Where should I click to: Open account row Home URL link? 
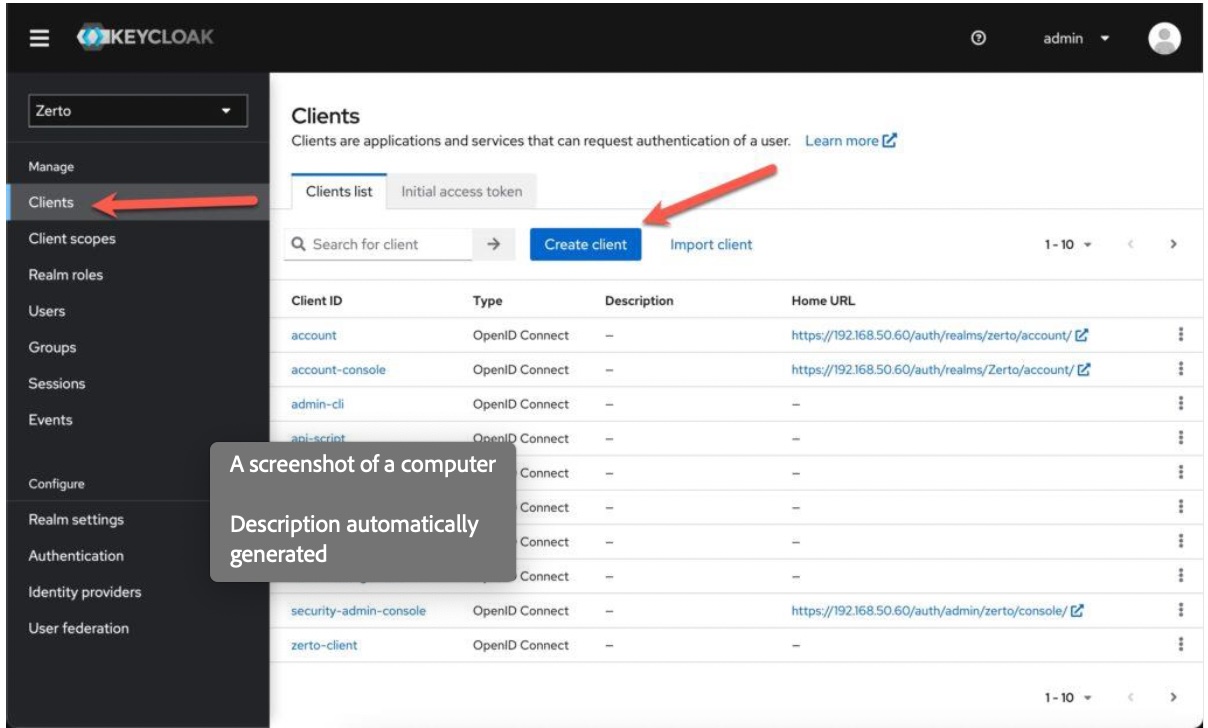[x=940, y=335]
